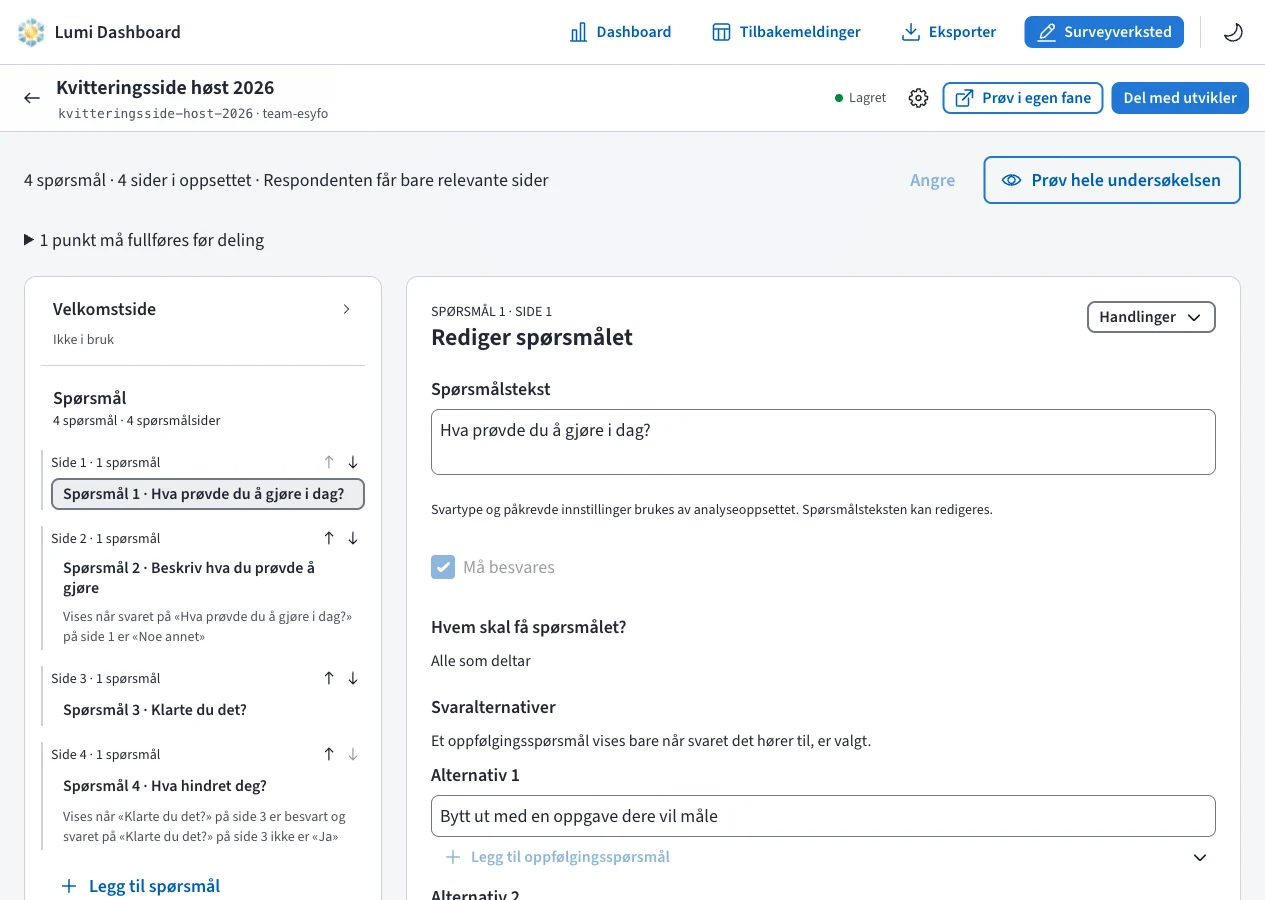Viewport: 1265px width, 900px height.
Task: Open the Handlinger dropdown
Action: pos(1151,317)
